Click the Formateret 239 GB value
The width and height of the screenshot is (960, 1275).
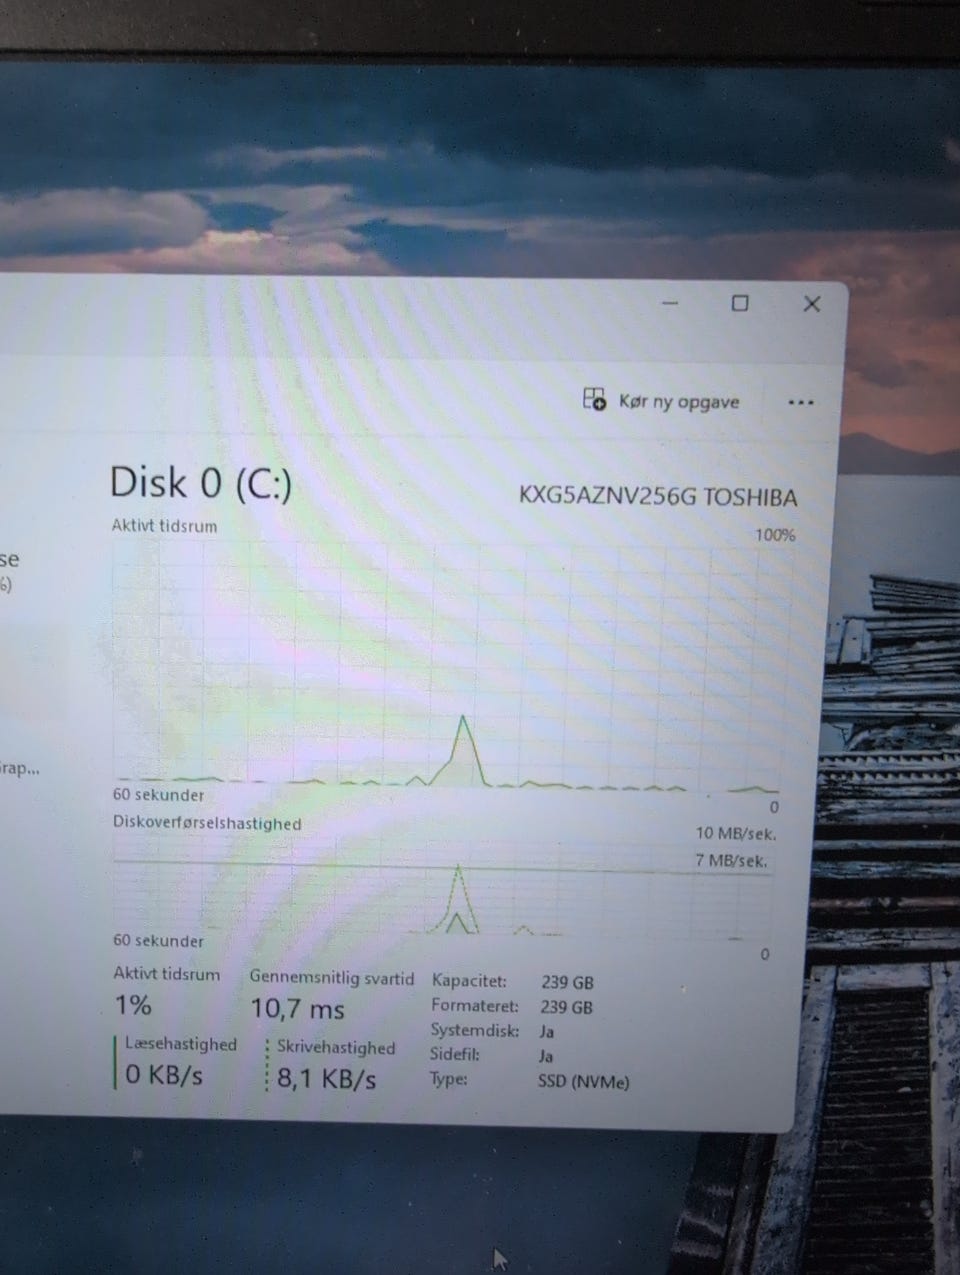567,1007
